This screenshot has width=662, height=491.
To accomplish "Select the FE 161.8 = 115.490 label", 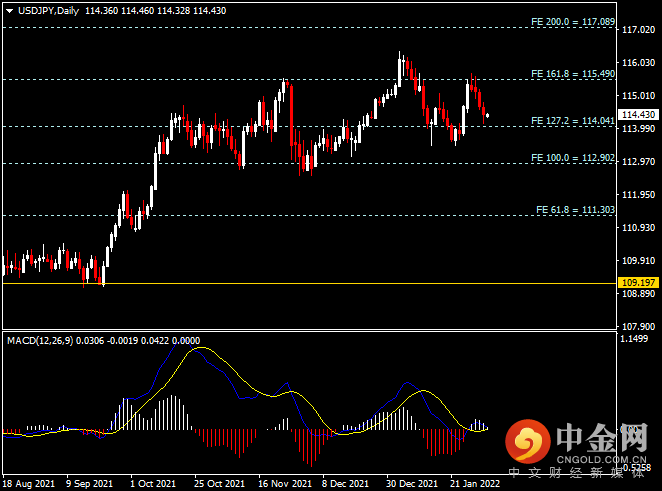I will coord(573,74).
